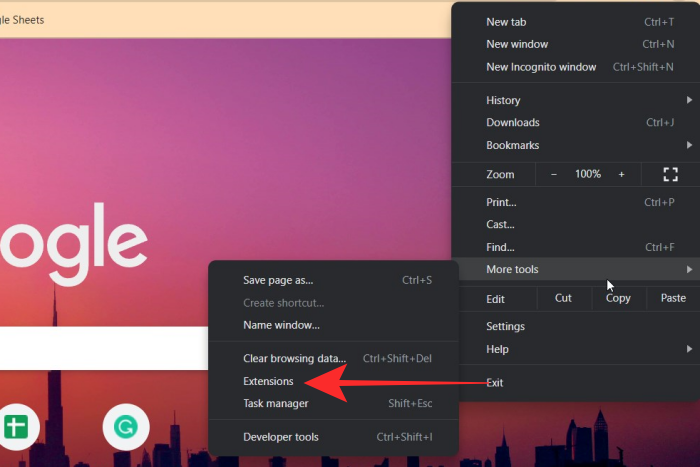Click the Google search box

pos(104,348)
